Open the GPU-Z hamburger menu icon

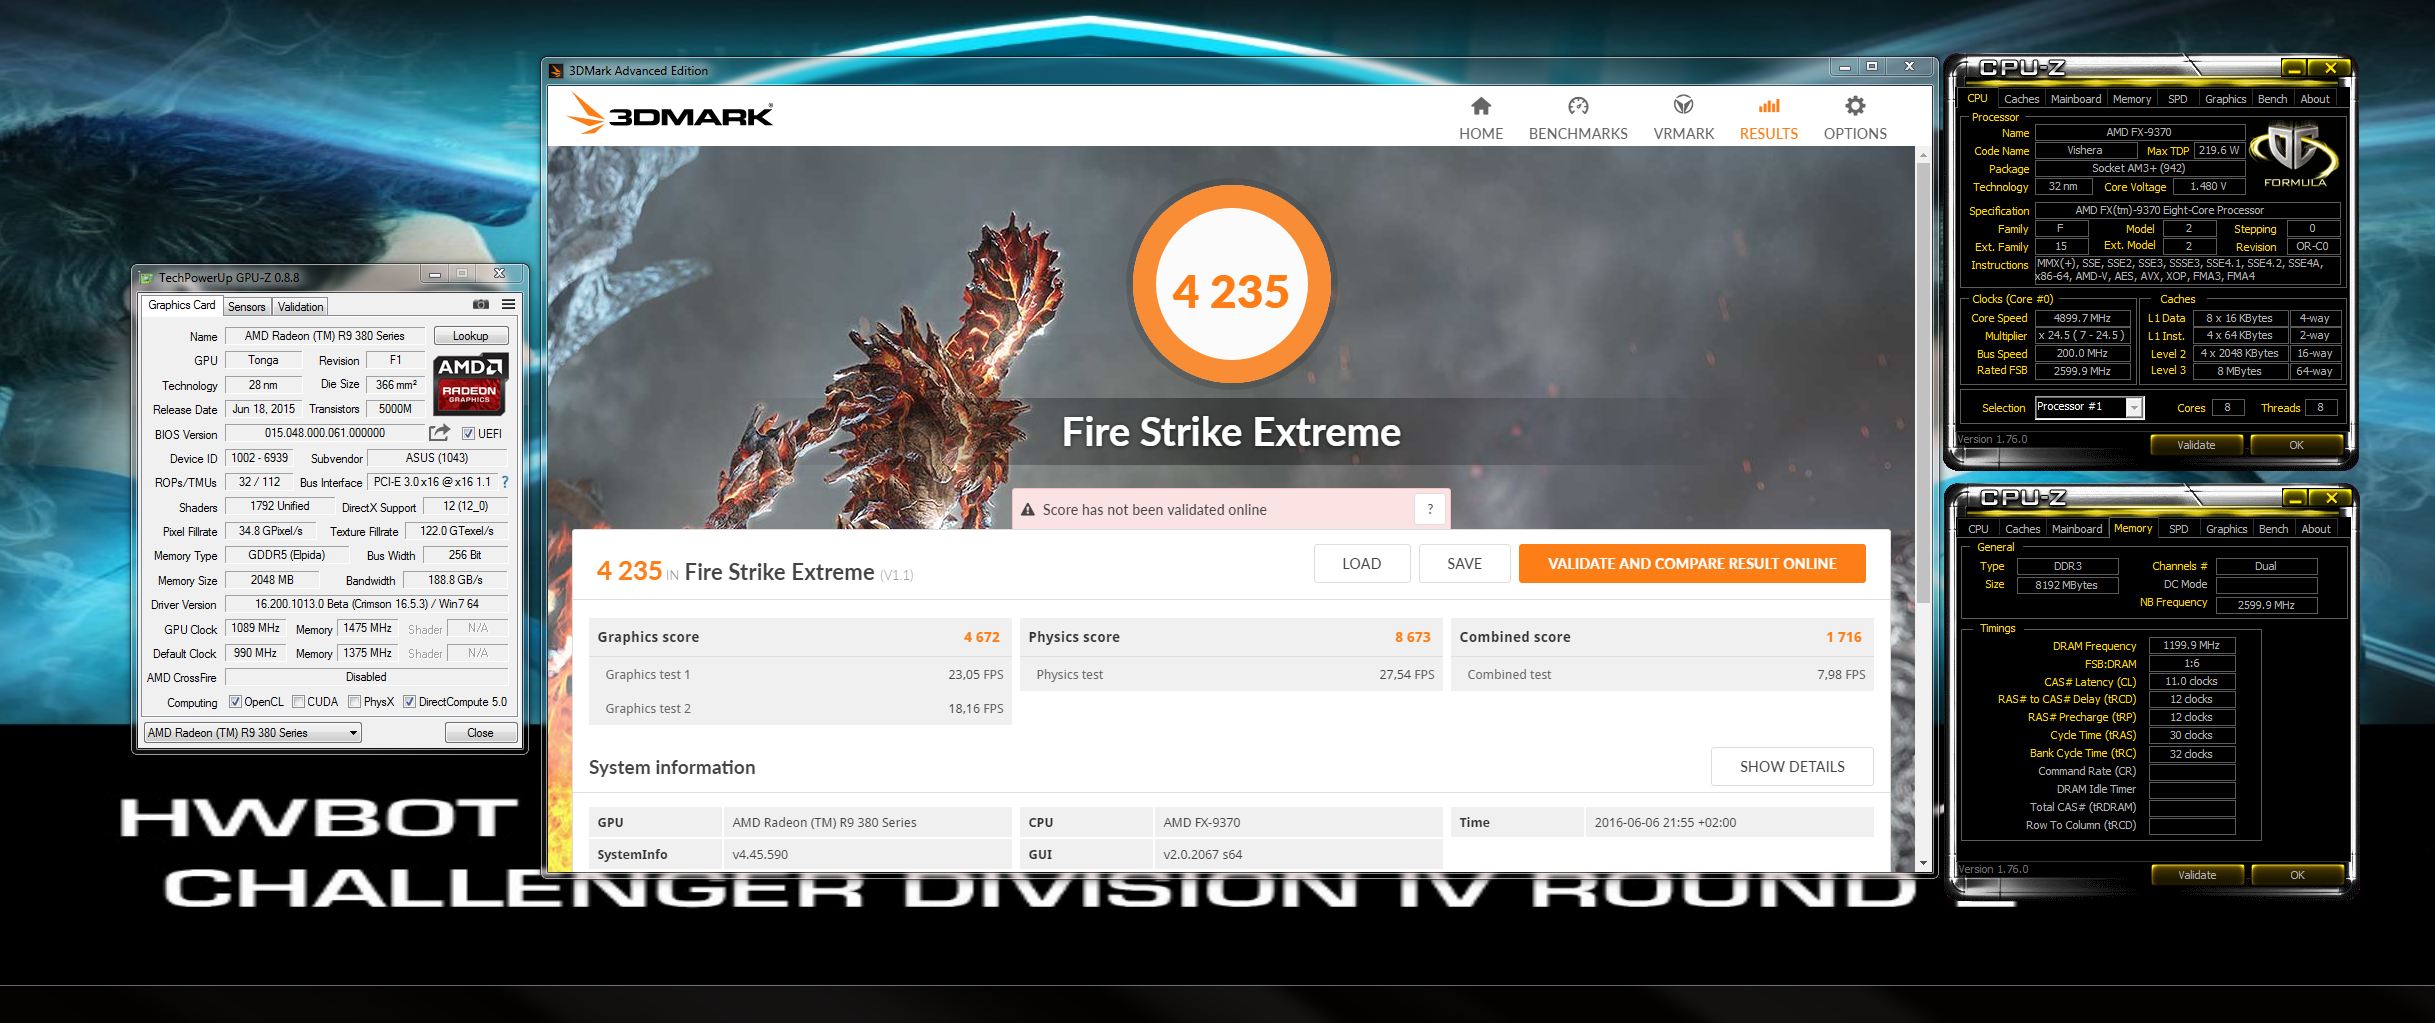(508, 304)
